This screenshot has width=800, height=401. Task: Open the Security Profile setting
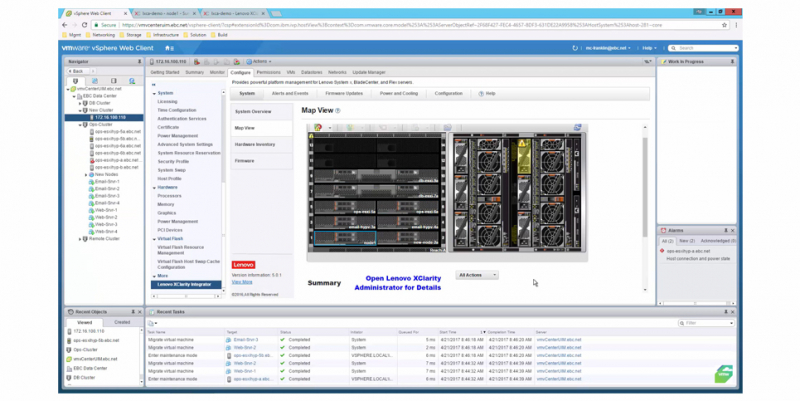173,162
